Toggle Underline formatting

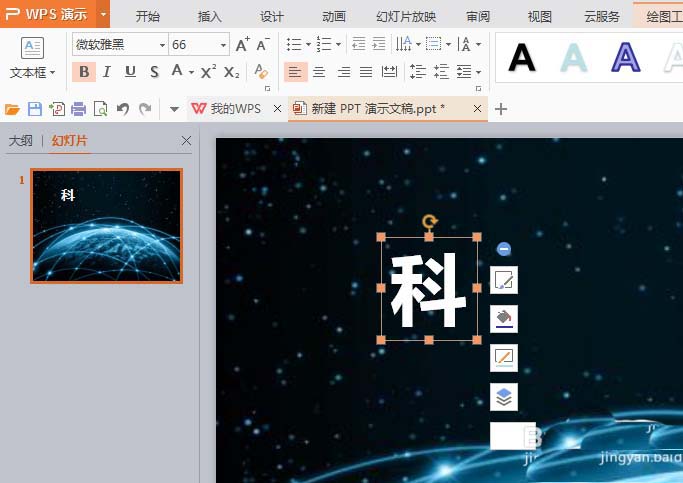130,72
